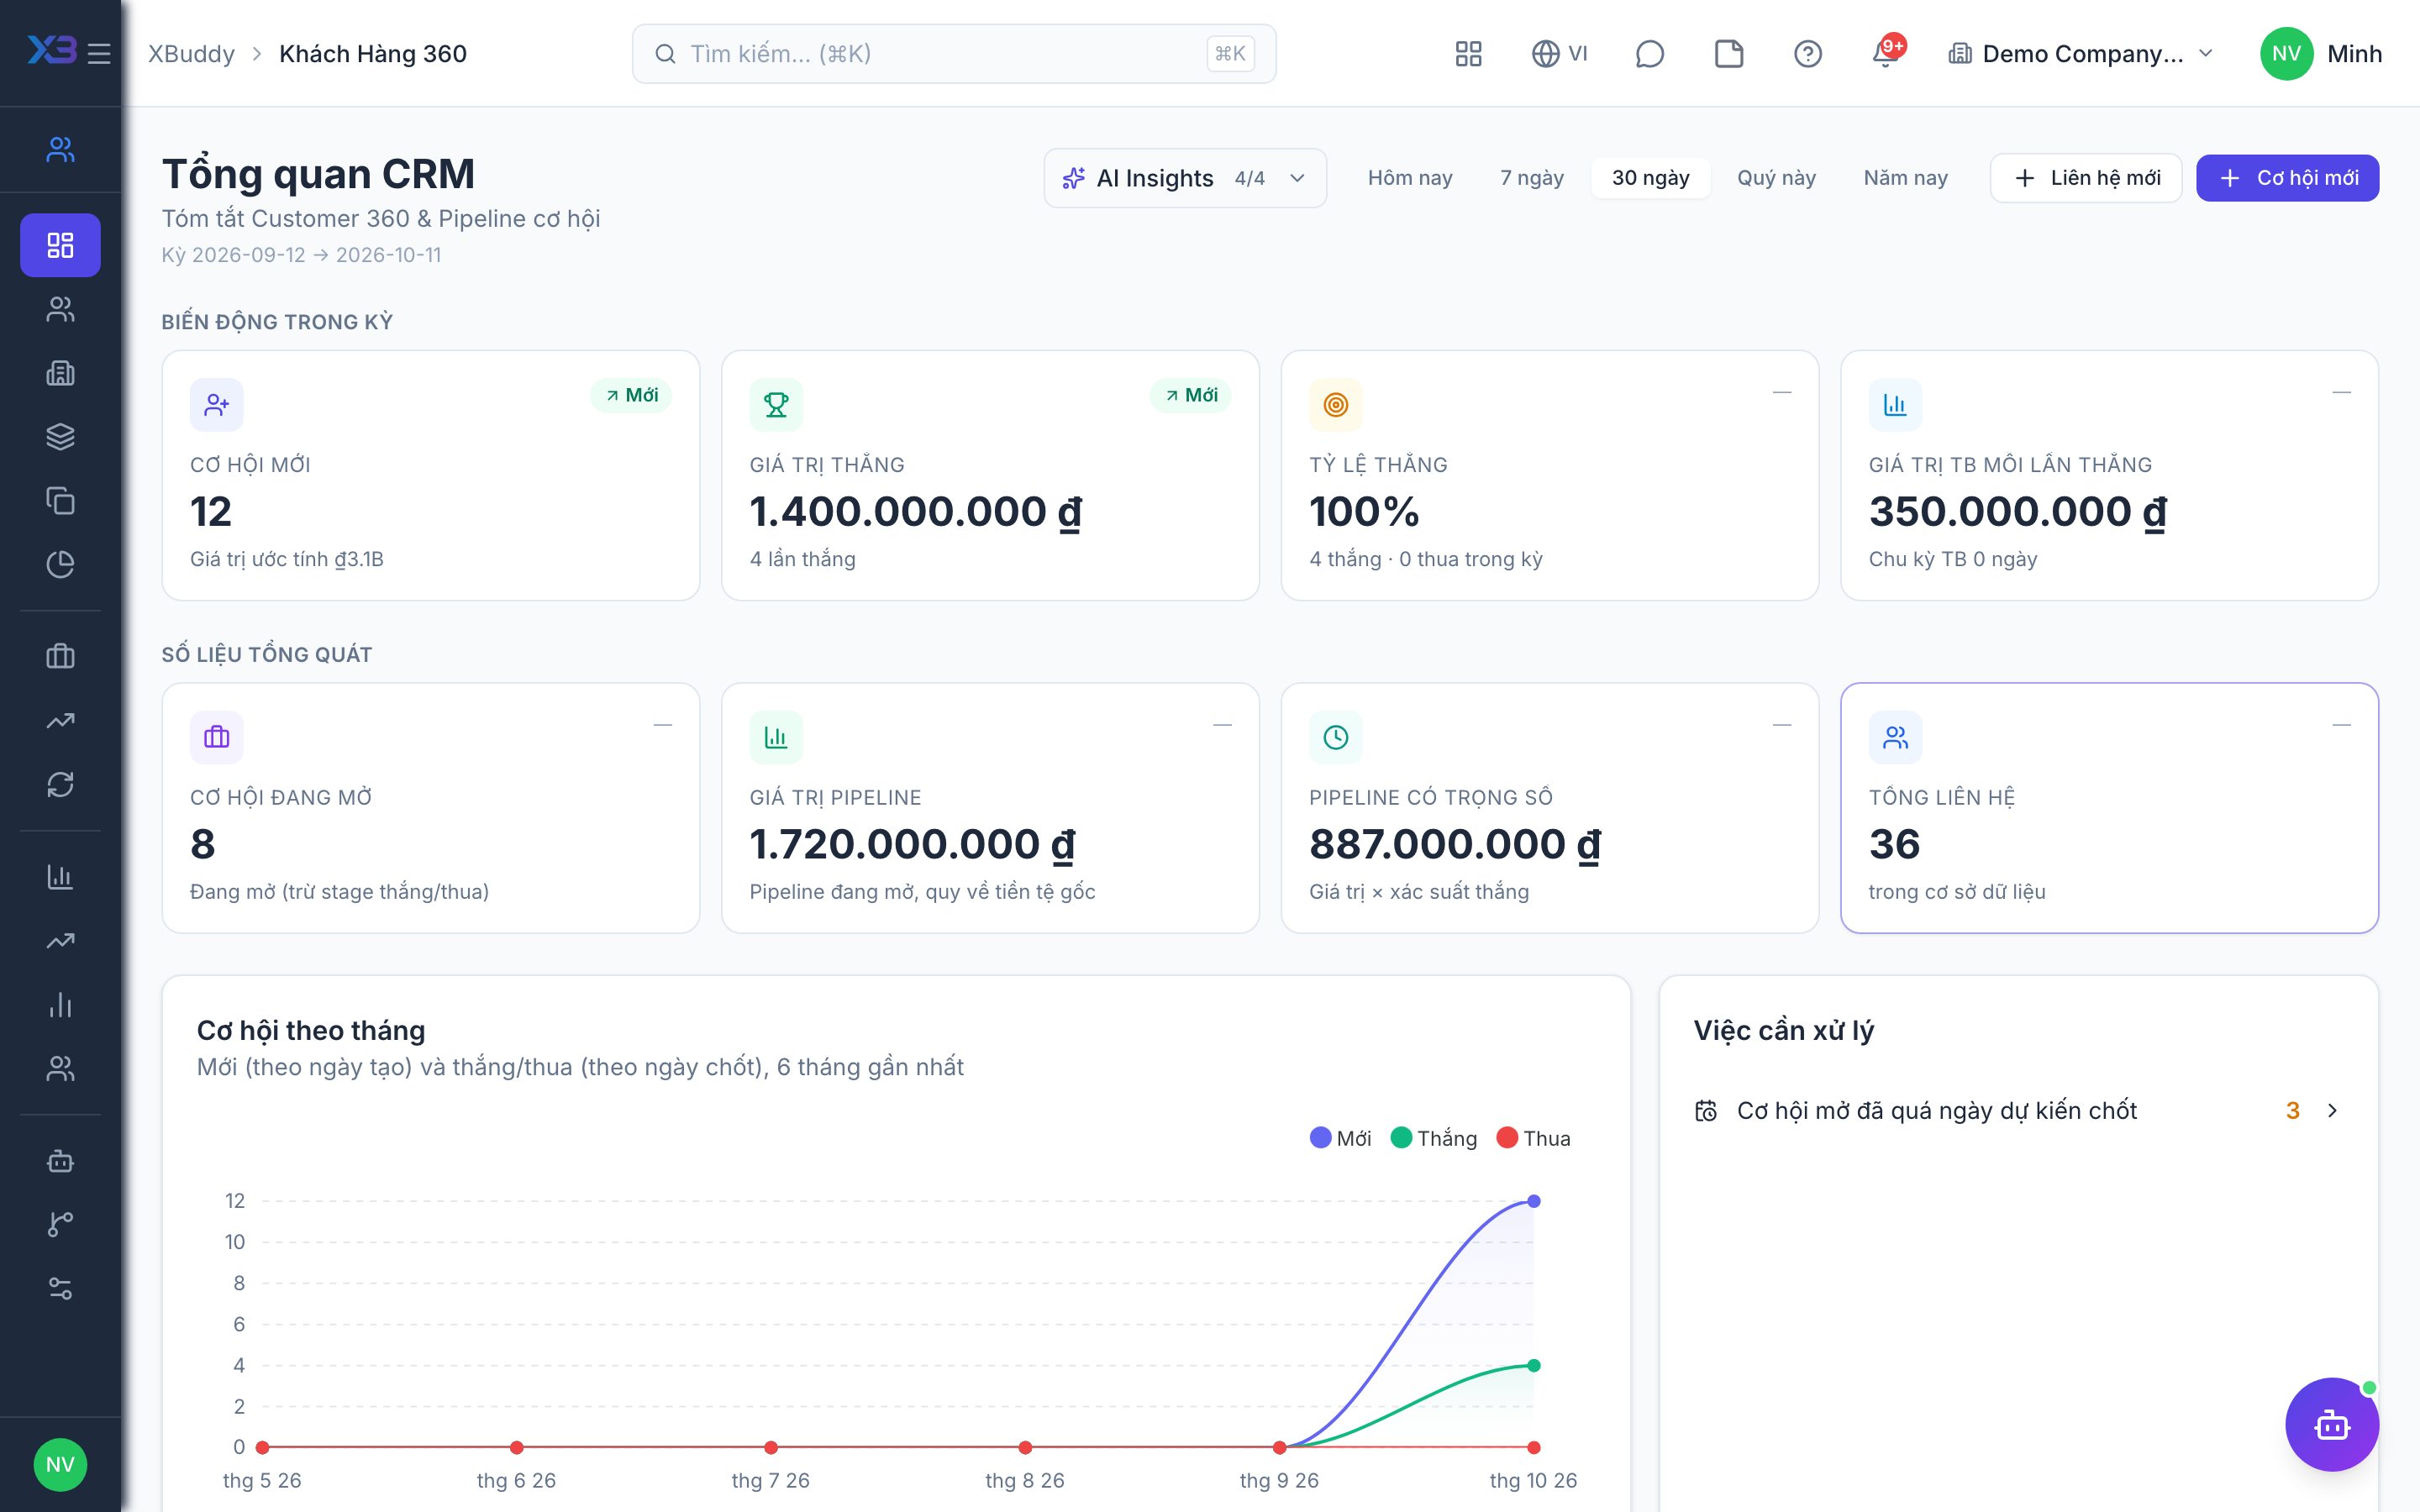
Task: Go to XBuddy breadcrumb link
Action: (191, 53)
